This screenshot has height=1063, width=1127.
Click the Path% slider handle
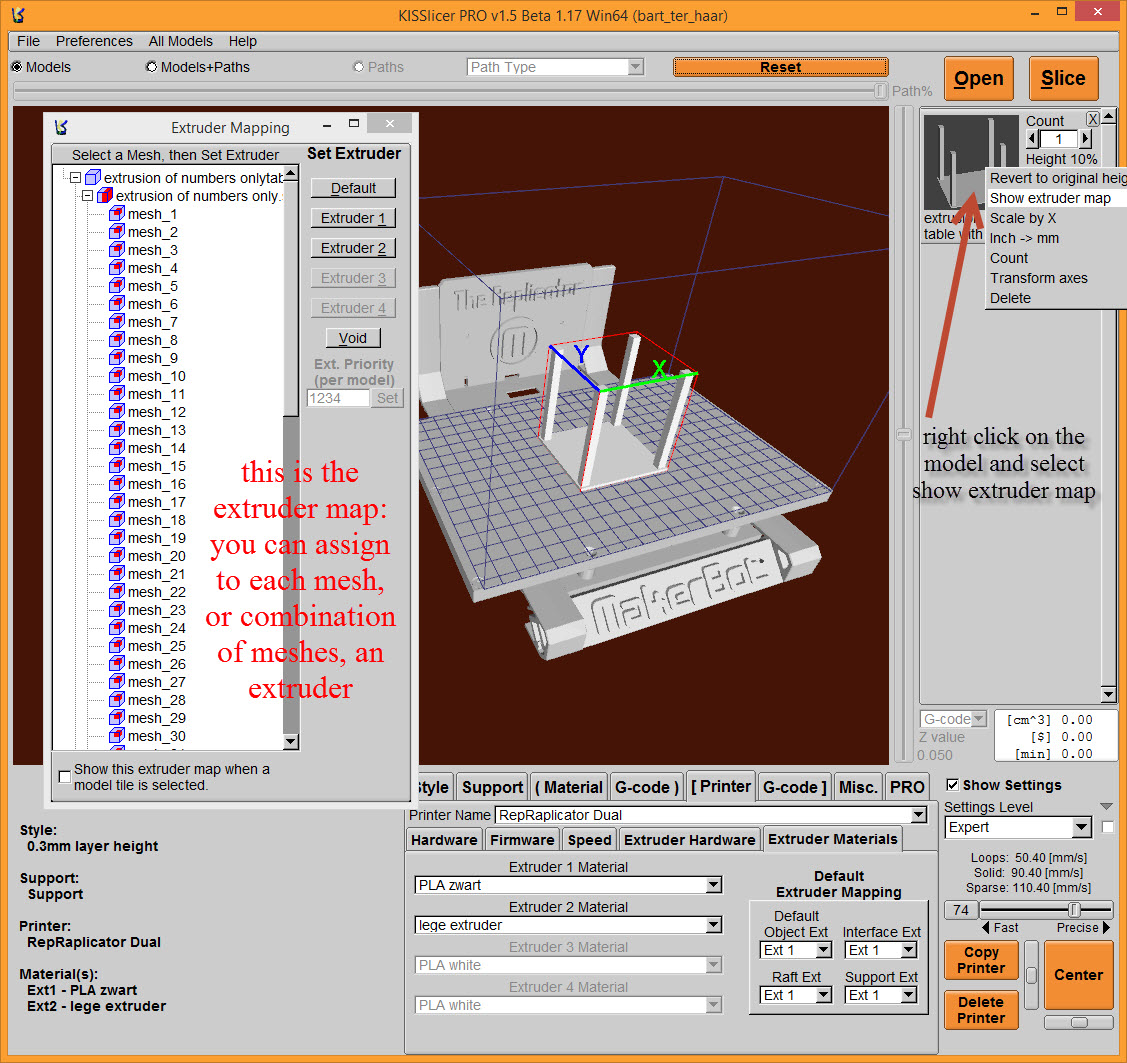[880, 91]
